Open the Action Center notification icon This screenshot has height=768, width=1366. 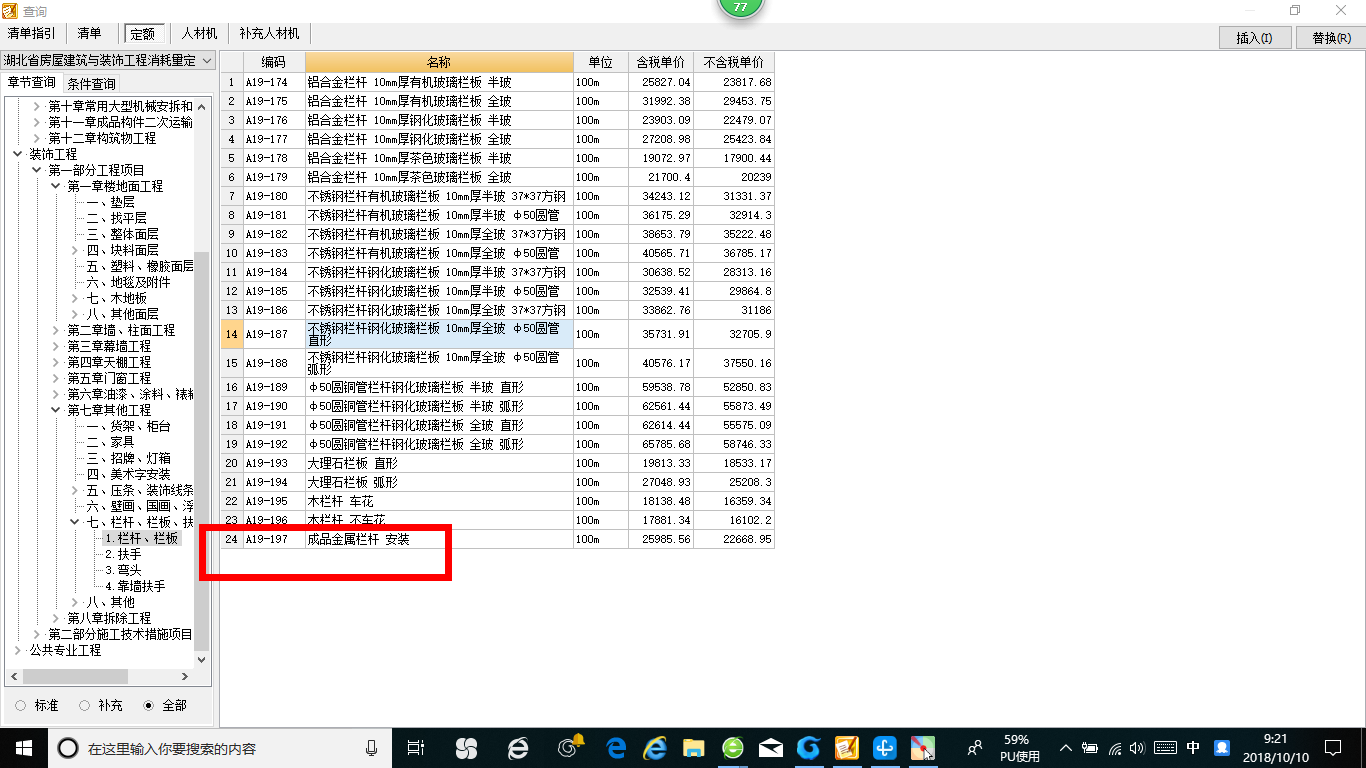pyautogui.click(x=1332, y=747)
